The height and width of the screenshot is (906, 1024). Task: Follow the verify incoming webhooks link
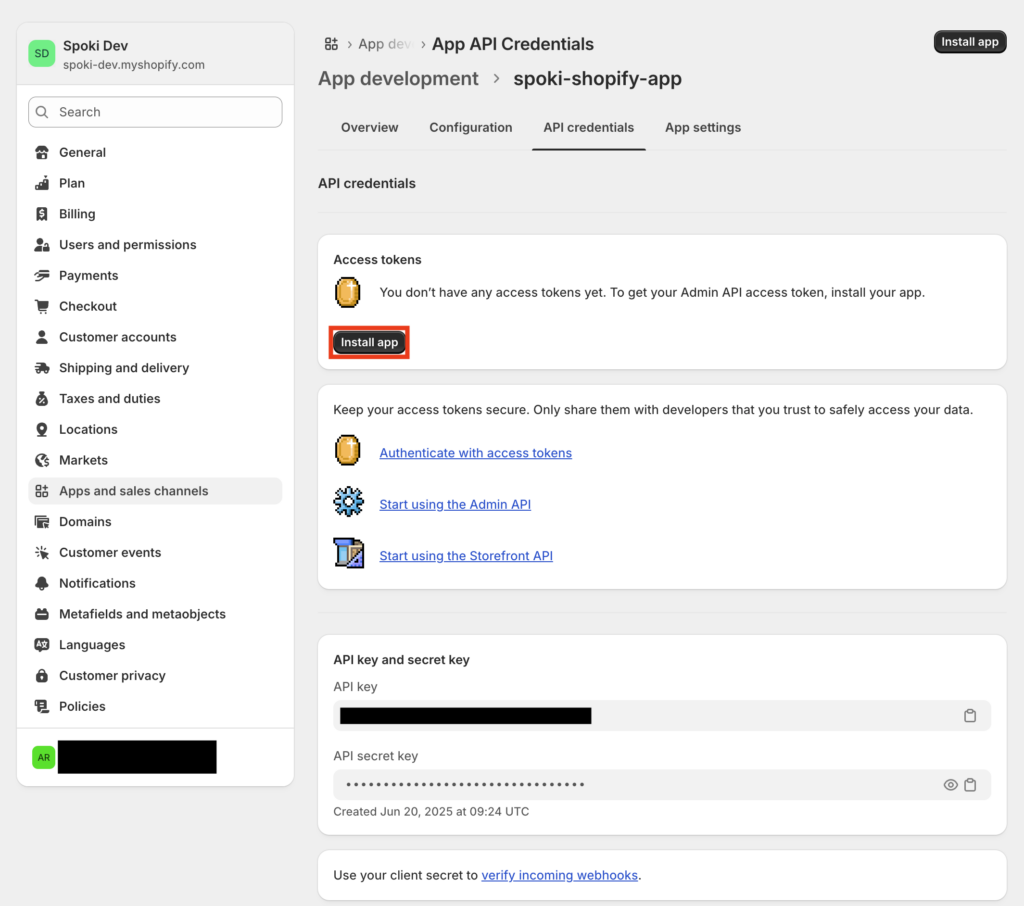(x=559, y=875)
